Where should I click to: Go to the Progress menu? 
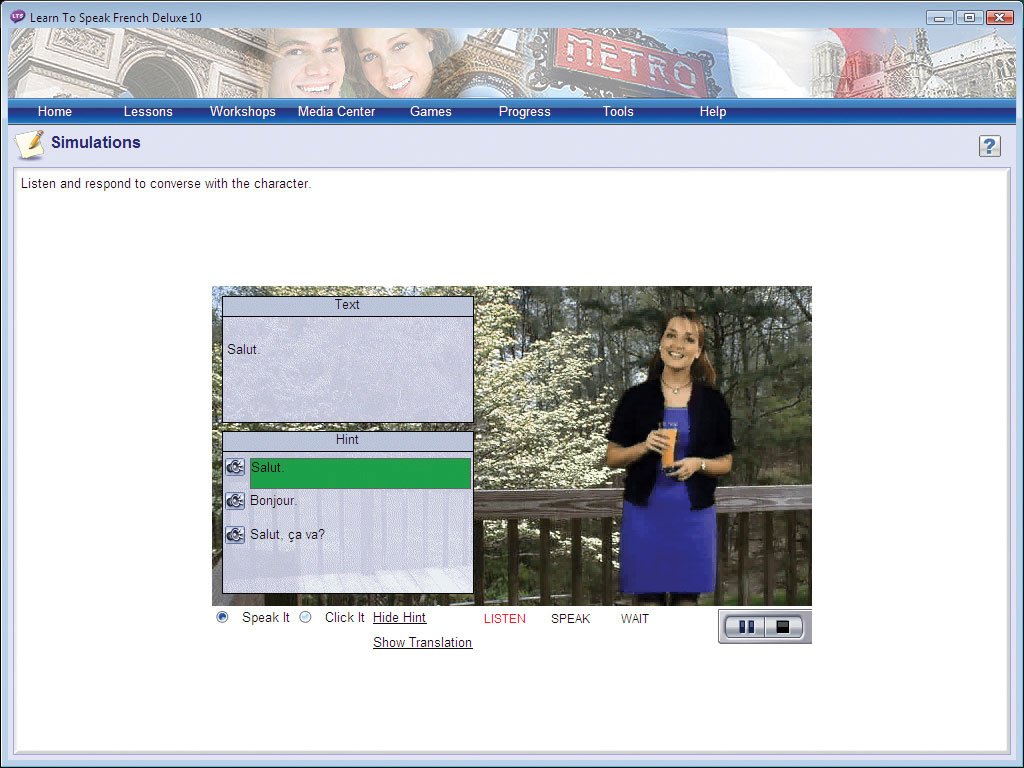tap(525, 111)
